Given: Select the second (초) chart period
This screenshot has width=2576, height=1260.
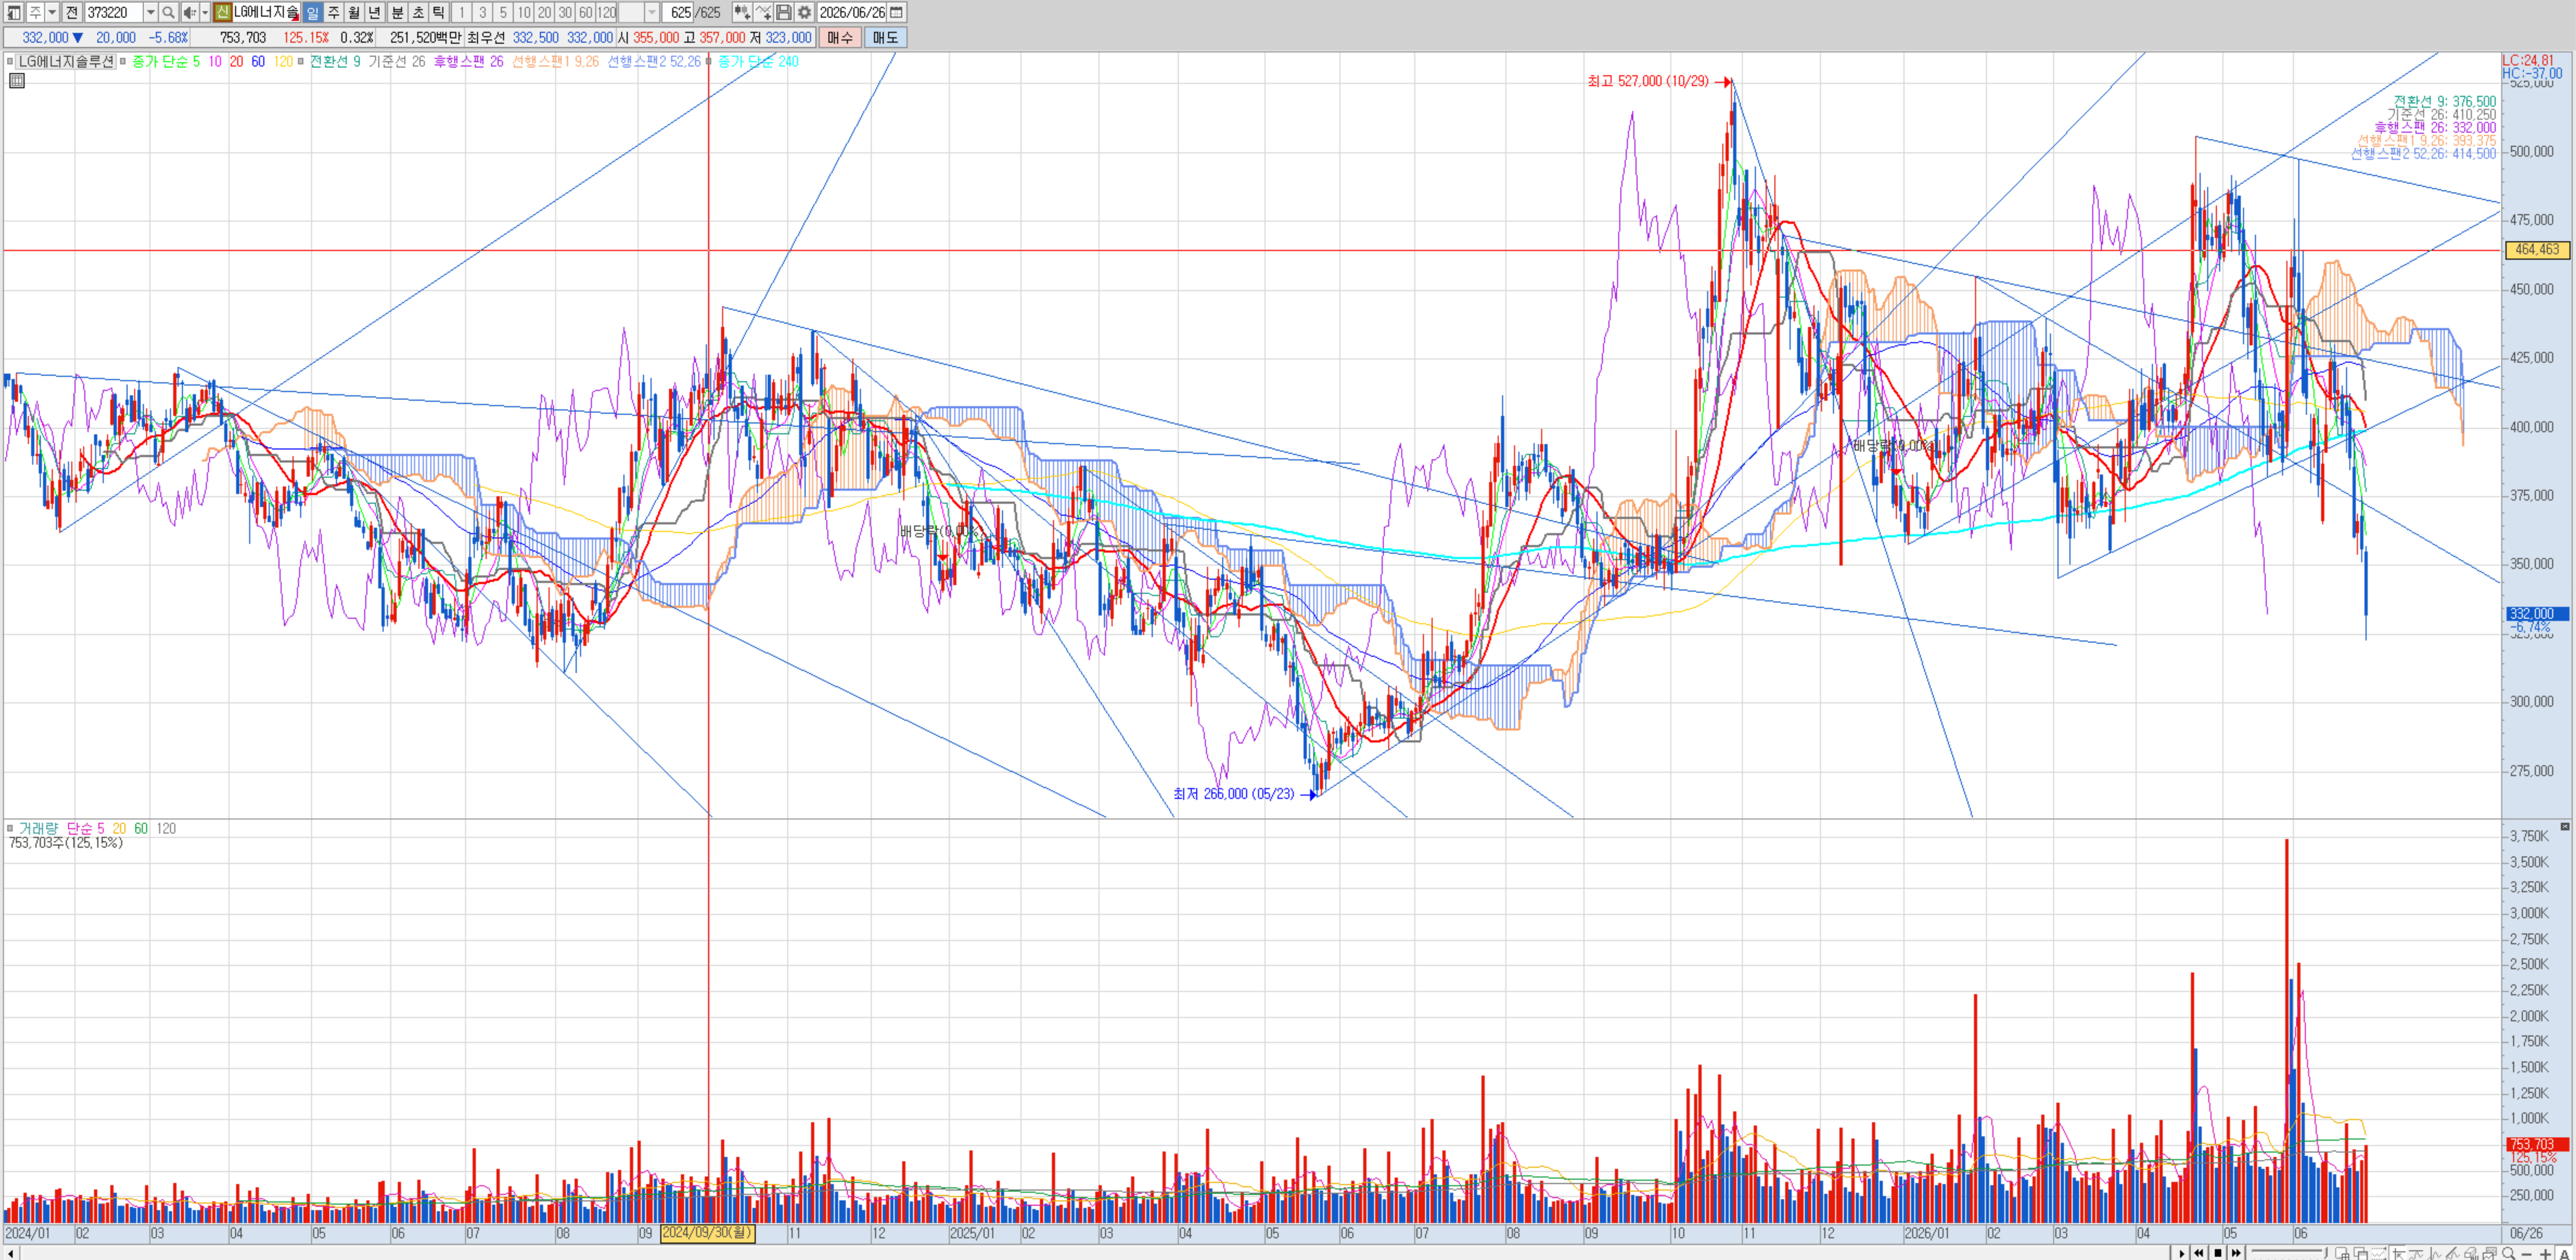Looking at the screenshot, I should pyautogui.click(x=418, y=12).
